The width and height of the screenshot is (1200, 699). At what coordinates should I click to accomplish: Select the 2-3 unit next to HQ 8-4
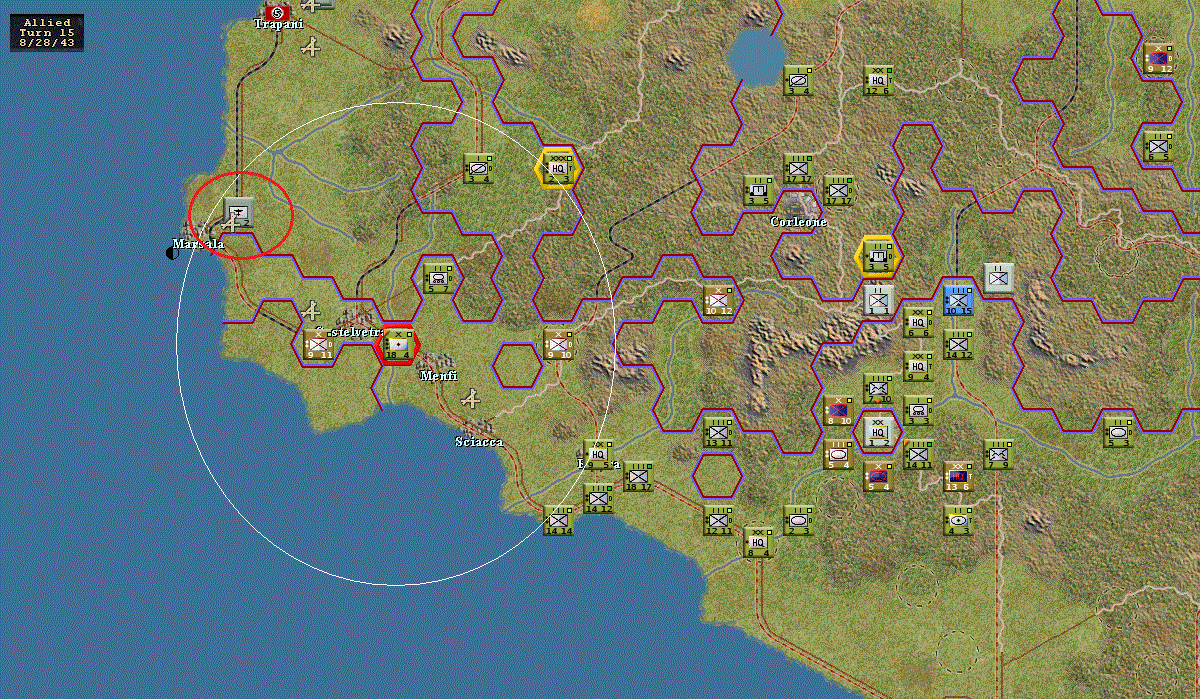coord(798,520)
